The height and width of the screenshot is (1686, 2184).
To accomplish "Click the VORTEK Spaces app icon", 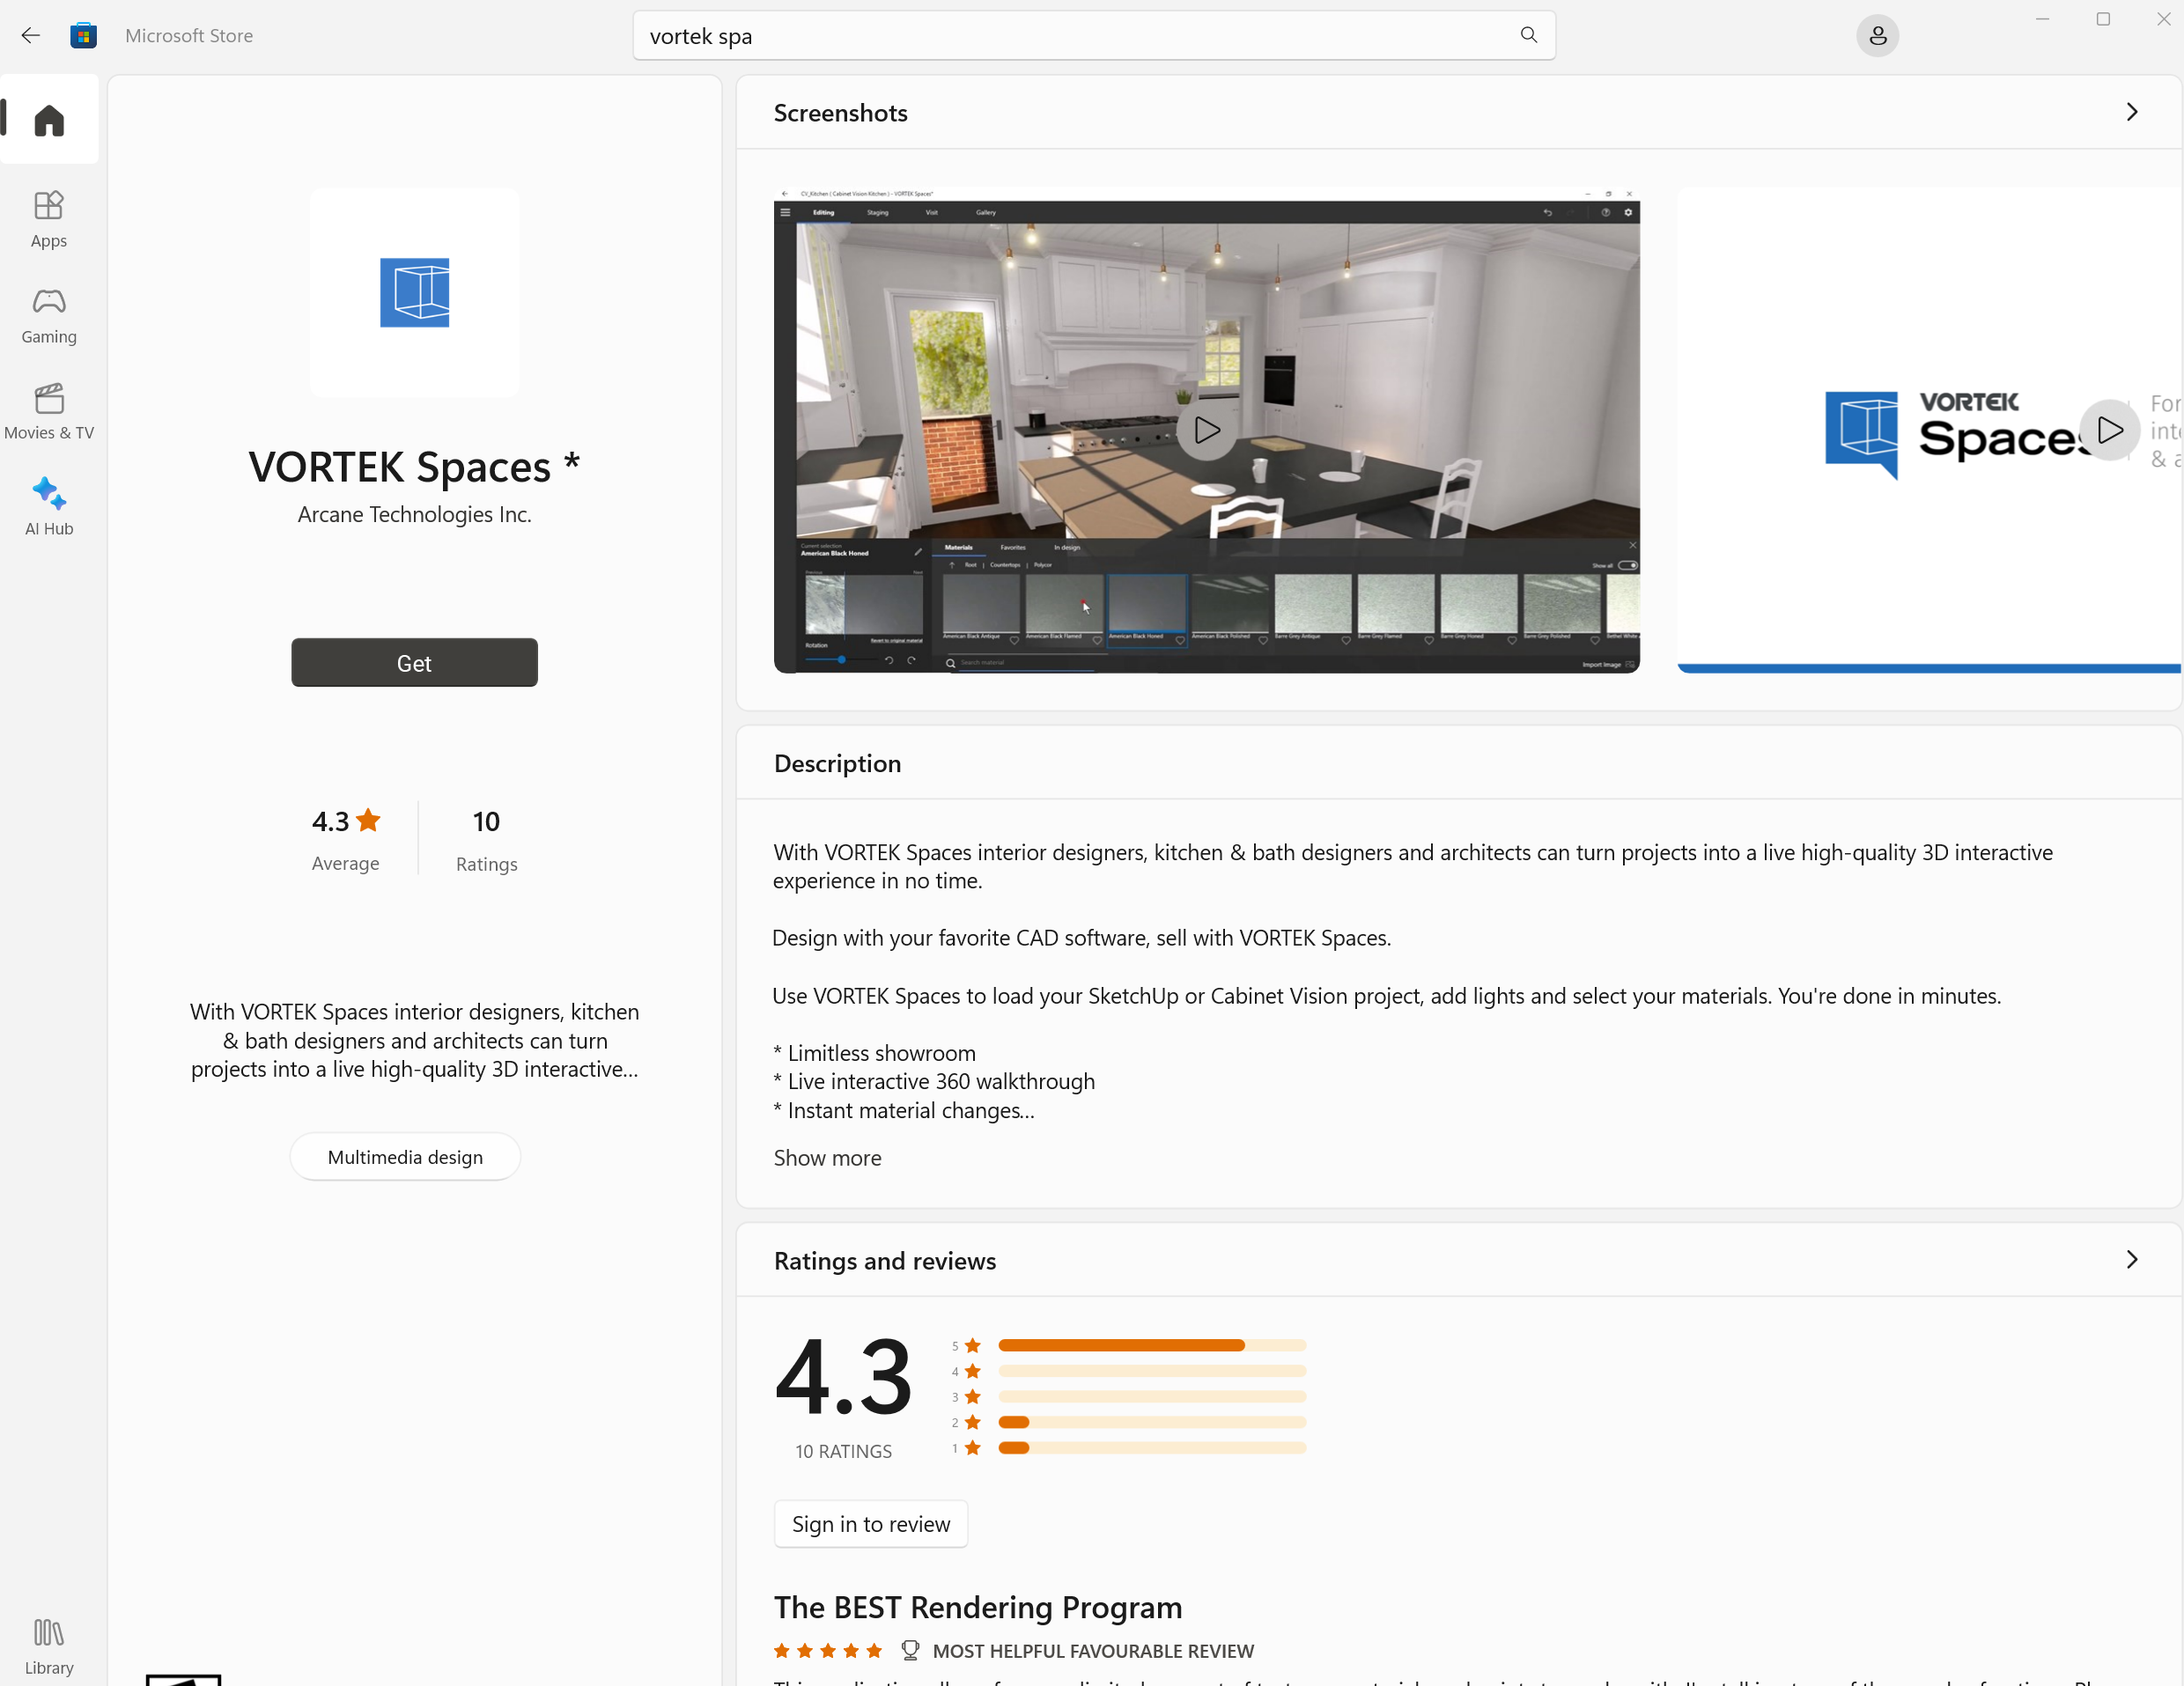I will pyautogui.click(x=414, y=293).
